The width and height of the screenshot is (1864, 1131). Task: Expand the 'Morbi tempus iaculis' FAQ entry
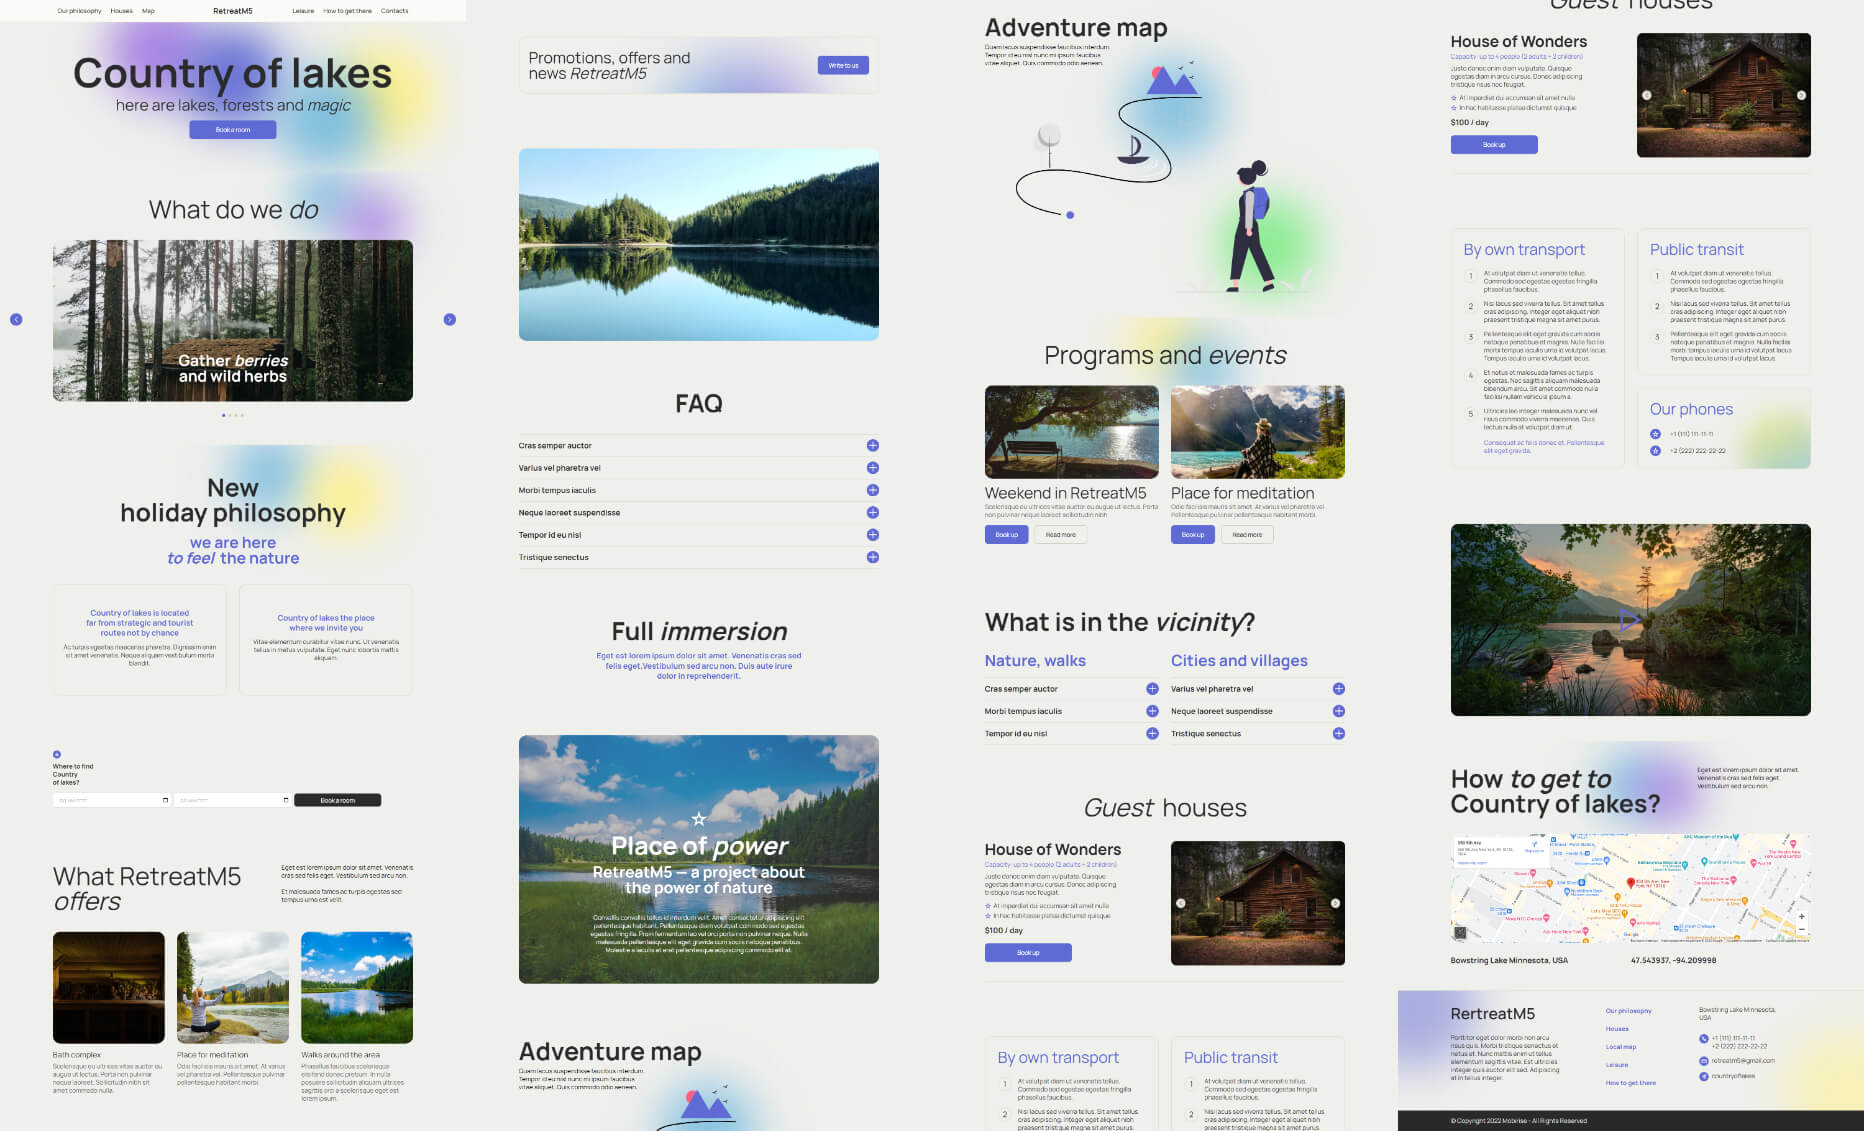pos(872,490)
